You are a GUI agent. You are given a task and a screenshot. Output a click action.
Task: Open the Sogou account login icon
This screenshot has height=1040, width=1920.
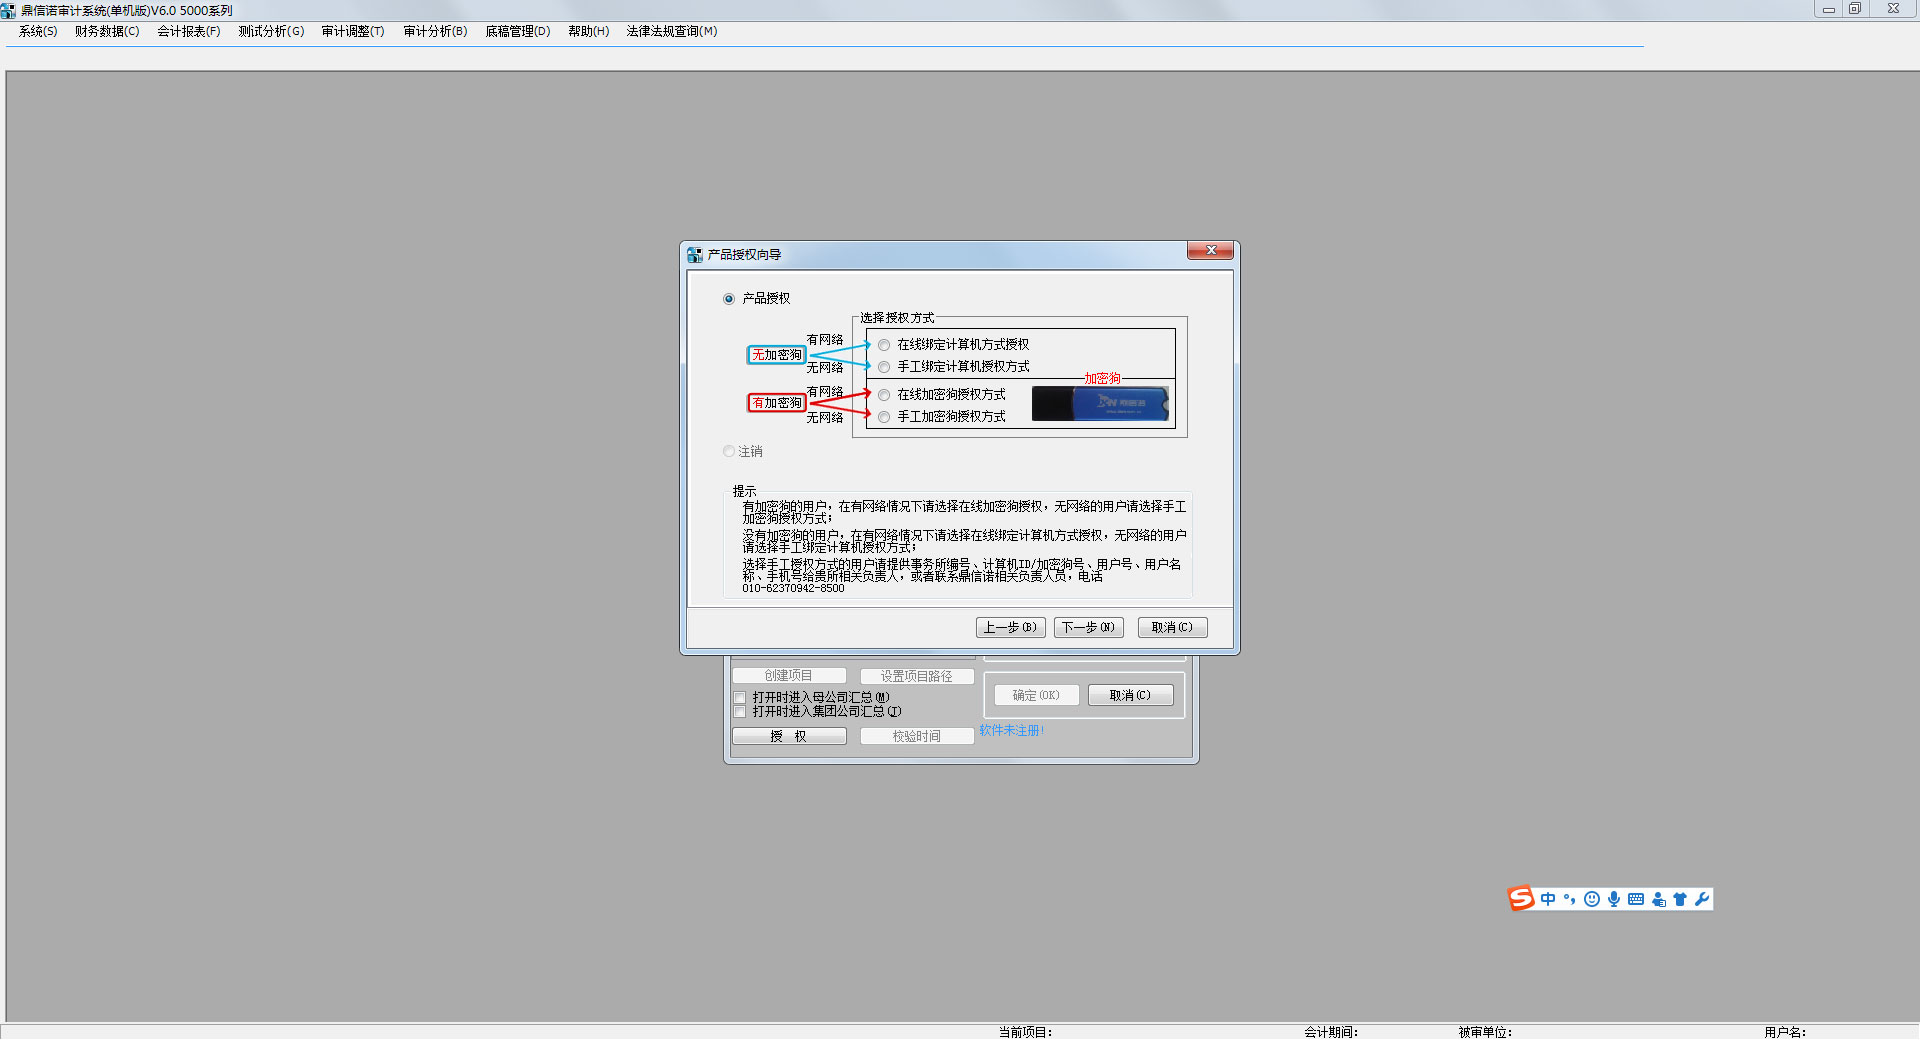[1657, 899]
